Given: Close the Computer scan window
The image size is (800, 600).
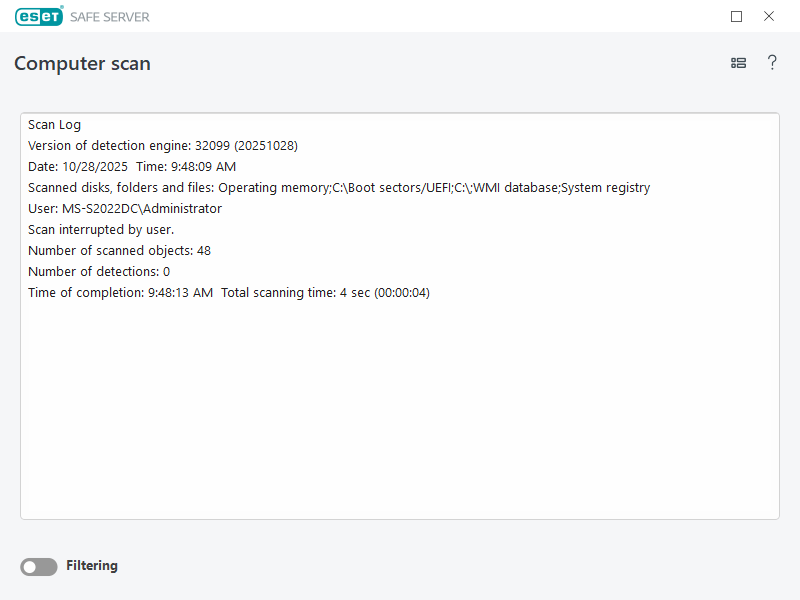Looking at the screenshot, I should pos(769,16).
